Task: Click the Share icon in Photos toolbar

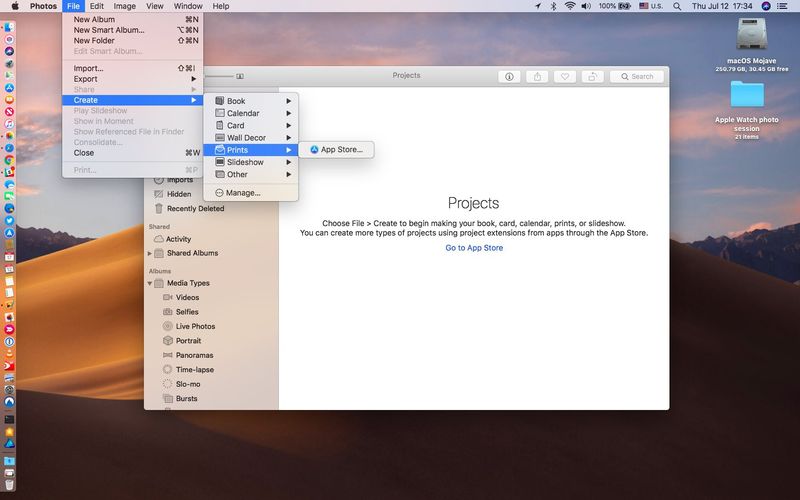Action: pos(537,77)
